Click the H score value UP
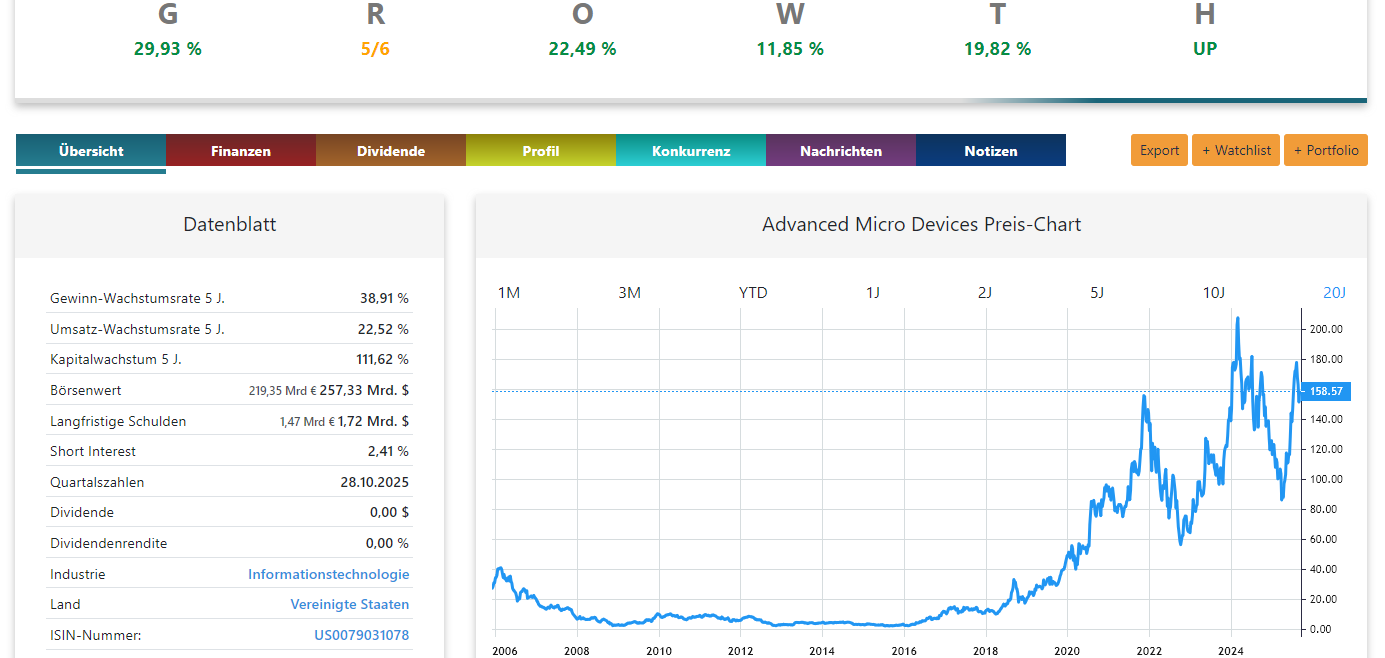 coord(1205,49)
